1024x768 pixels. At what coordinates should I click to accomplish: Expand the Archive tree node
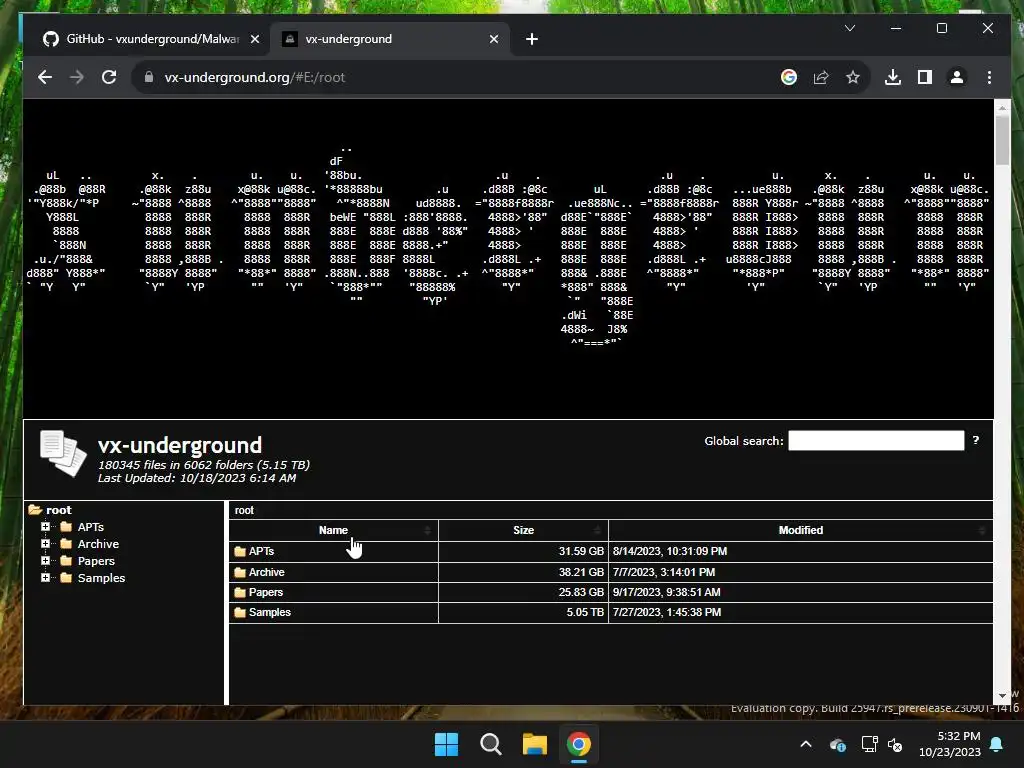pos(45,543)
